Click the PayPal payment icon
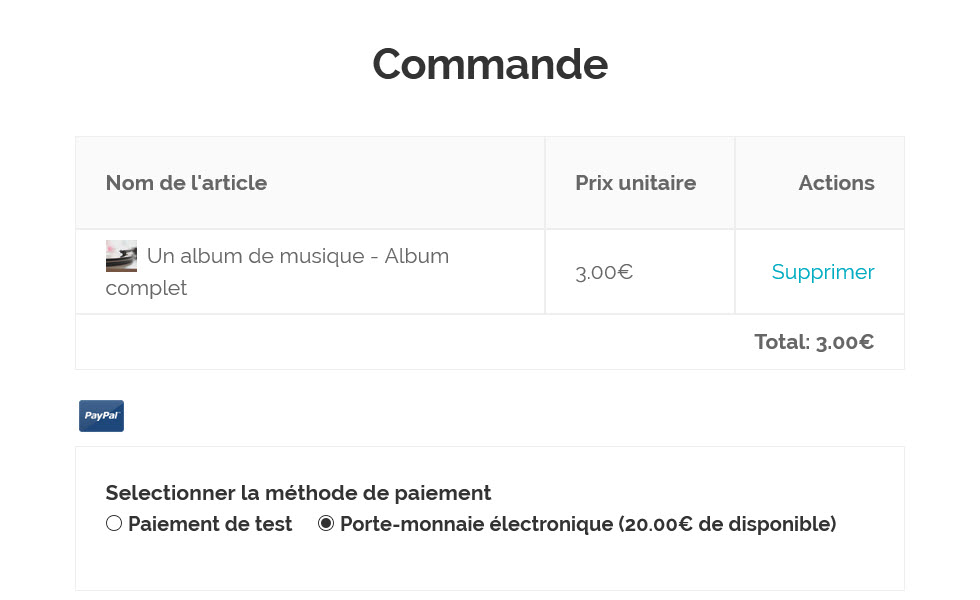This screenshot has height=600, width=980. click(x=101, y=416)
